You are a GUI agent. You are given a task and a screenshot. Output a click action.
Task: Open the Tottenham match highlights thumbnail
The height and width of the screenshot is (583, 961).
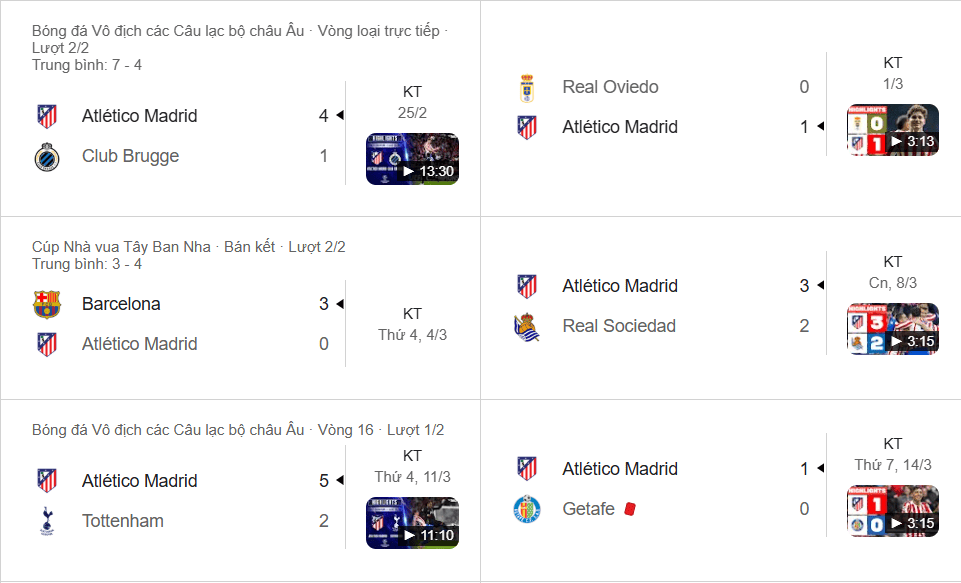pos(412,520)
